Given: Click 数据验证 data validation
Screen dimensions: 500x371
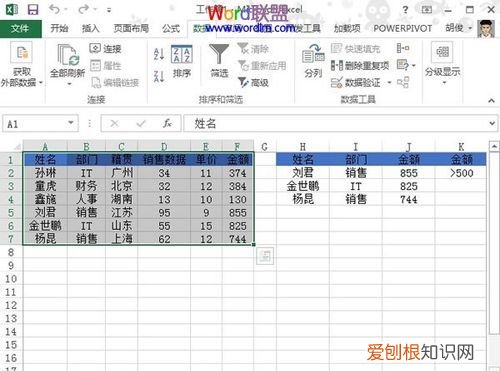Looking at the screenshot, I should [x=355, y=82].
